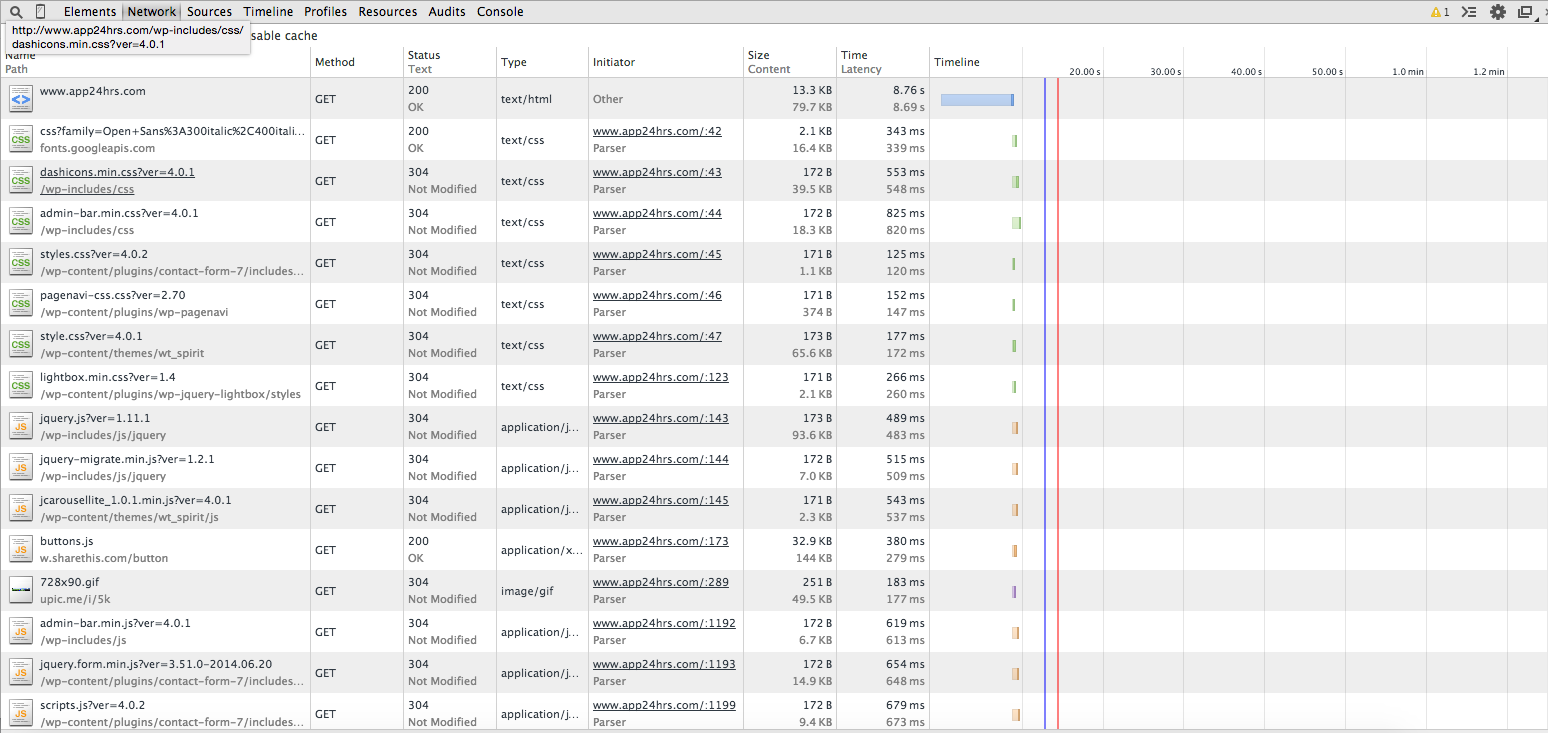Open the yellow warning count indicator
The width and height of the screenshot is (1548, 733).
[x=1440, y=12]
